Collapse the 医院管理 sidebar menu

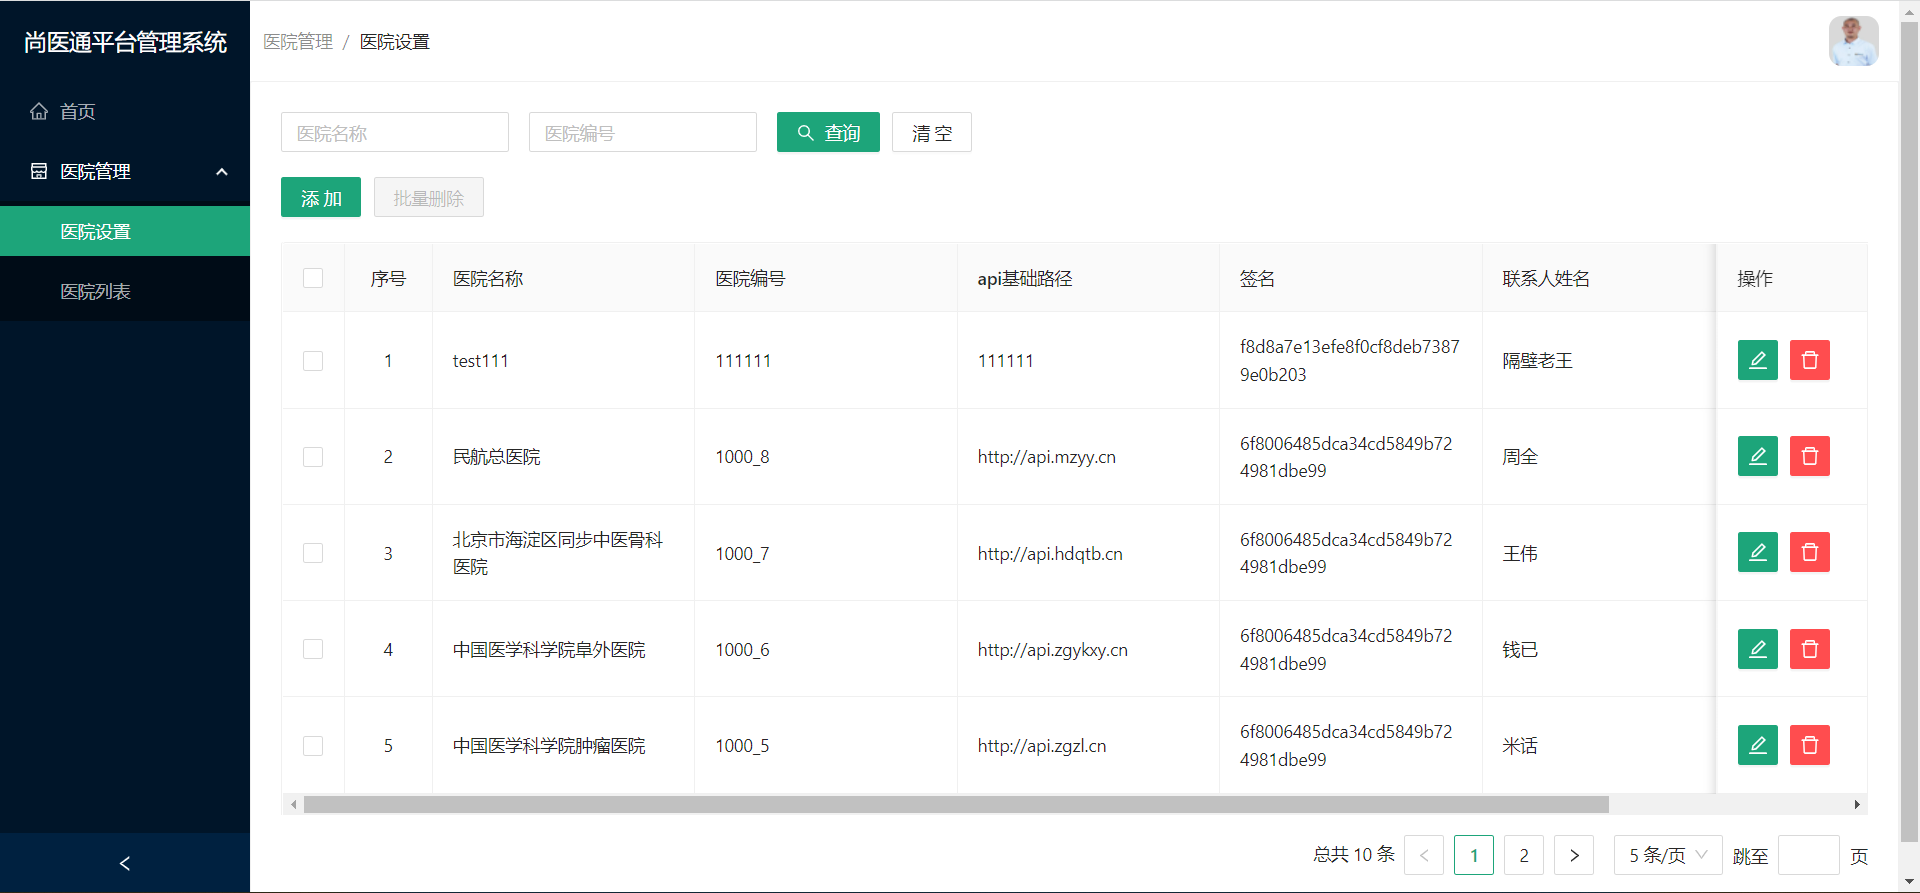pyautogui.click(x=125, y=171)
